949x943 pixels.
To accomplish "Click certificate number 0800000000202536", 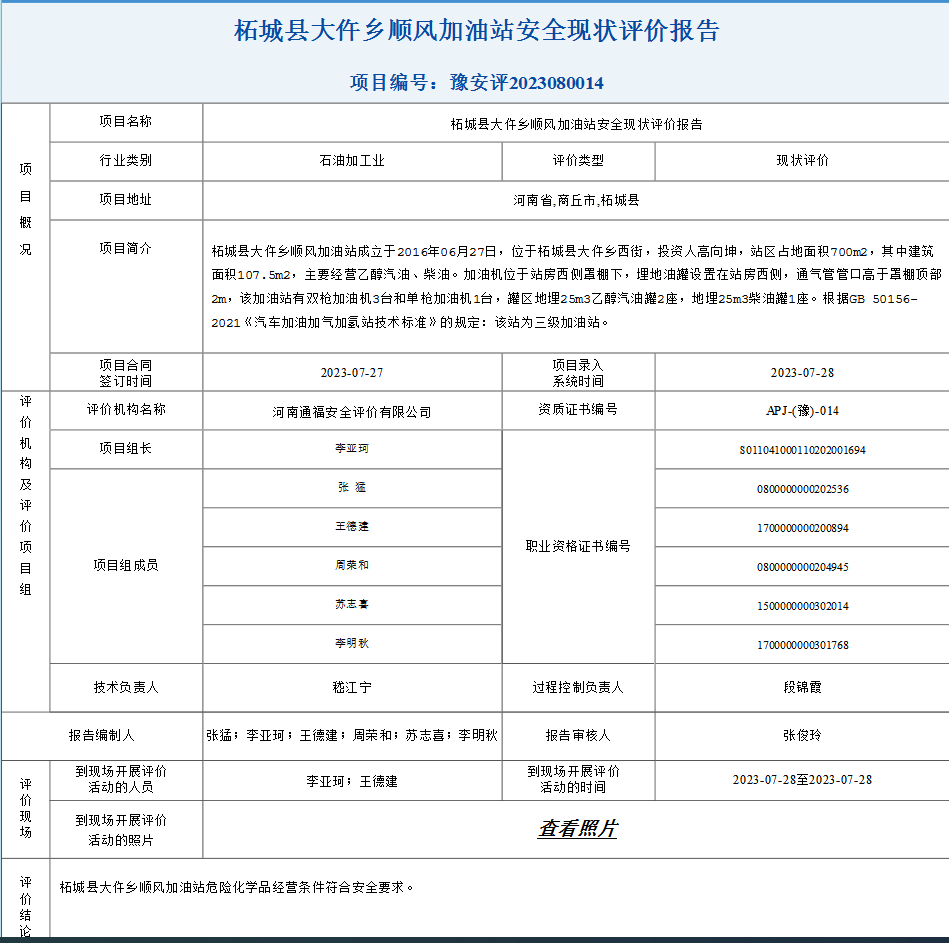I will [803, 489].
